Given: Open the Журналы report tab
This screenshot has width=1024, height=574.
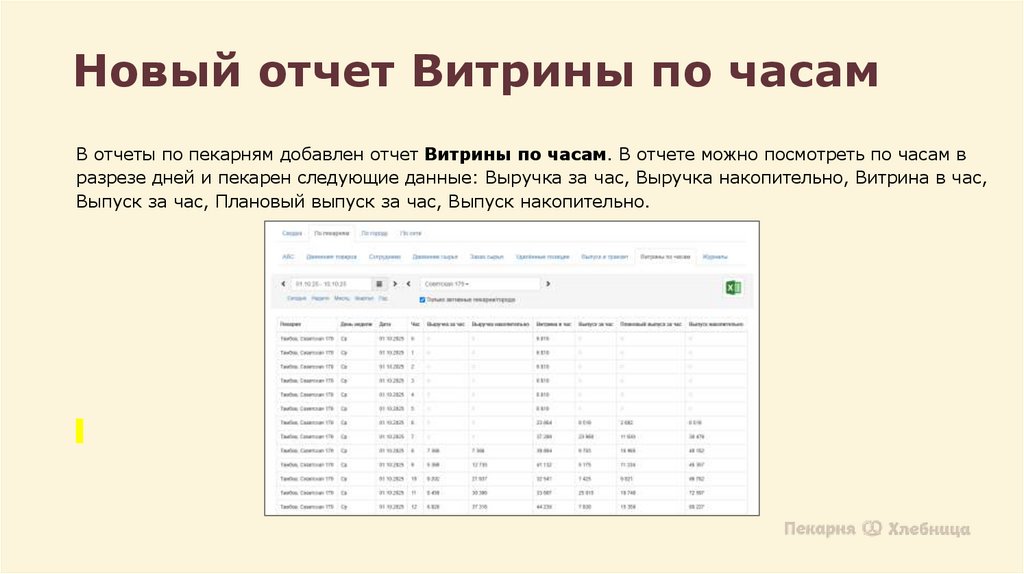Looking at the screenshot, I should [x=715, y=257].
